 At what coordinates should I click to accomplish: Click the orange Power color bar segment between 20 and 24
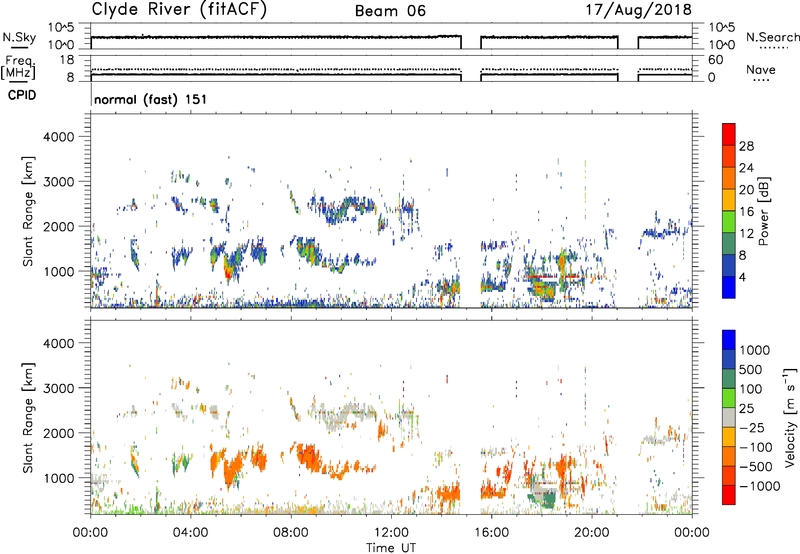pos(729,178)
